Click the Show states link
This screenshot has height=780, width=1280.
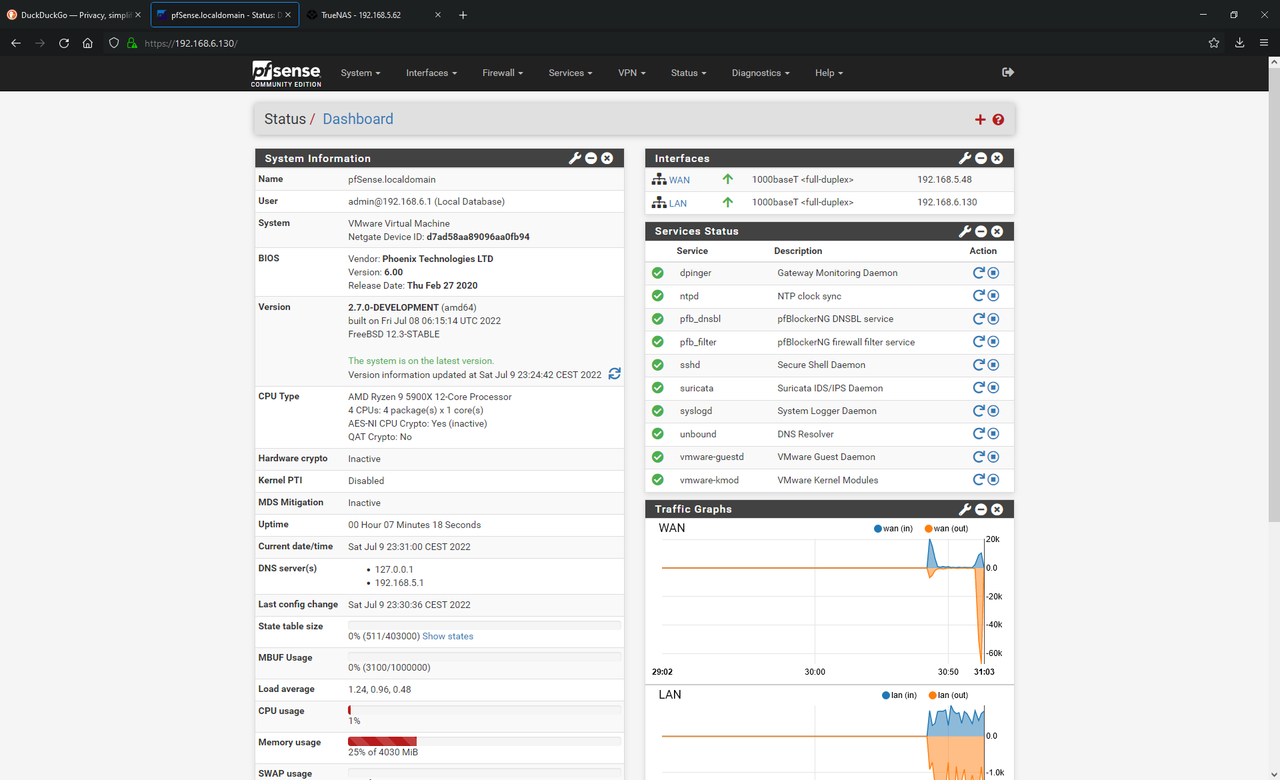pyautogui.click(x=448, y=636)
